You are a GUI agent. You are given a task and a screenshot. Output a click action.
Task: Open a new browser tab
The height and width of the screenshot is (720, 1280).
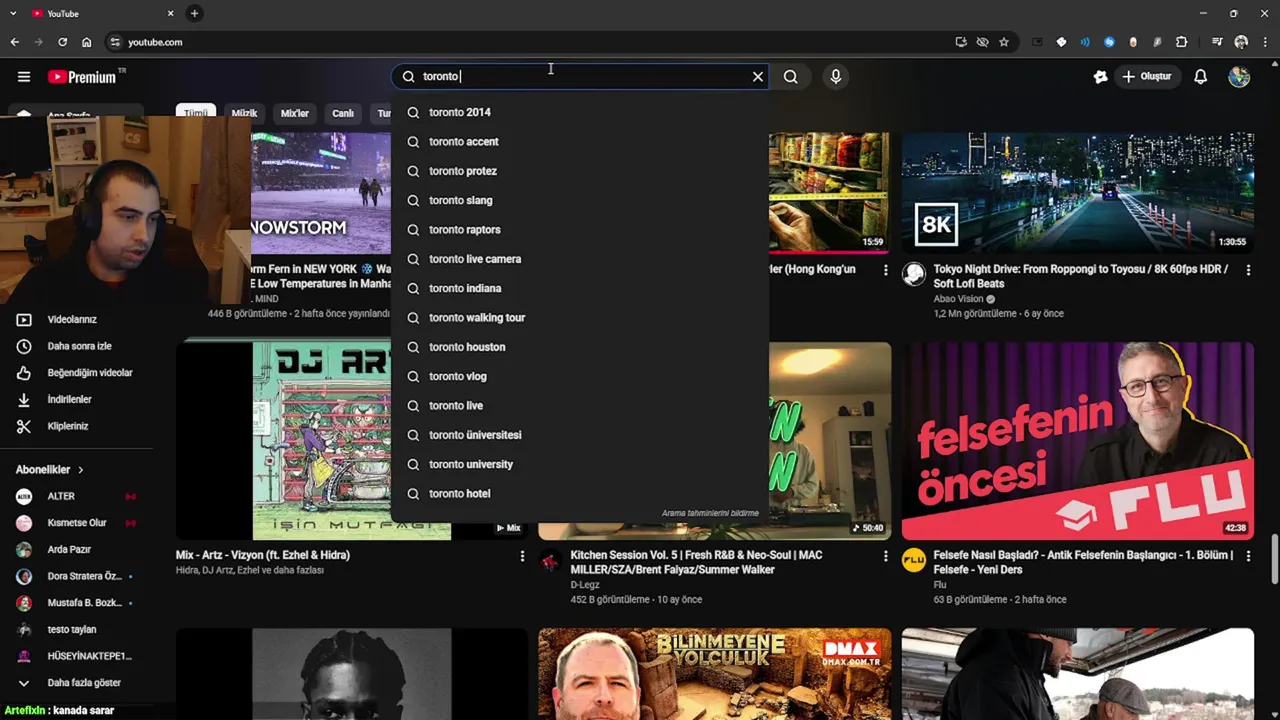(x=194, y=13)
